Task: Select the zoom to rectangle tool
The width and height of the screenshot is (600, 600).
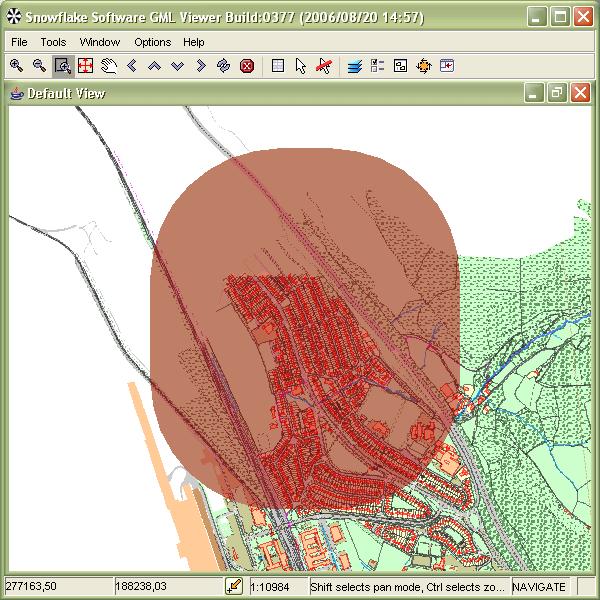Action: (x=62, y=66)
